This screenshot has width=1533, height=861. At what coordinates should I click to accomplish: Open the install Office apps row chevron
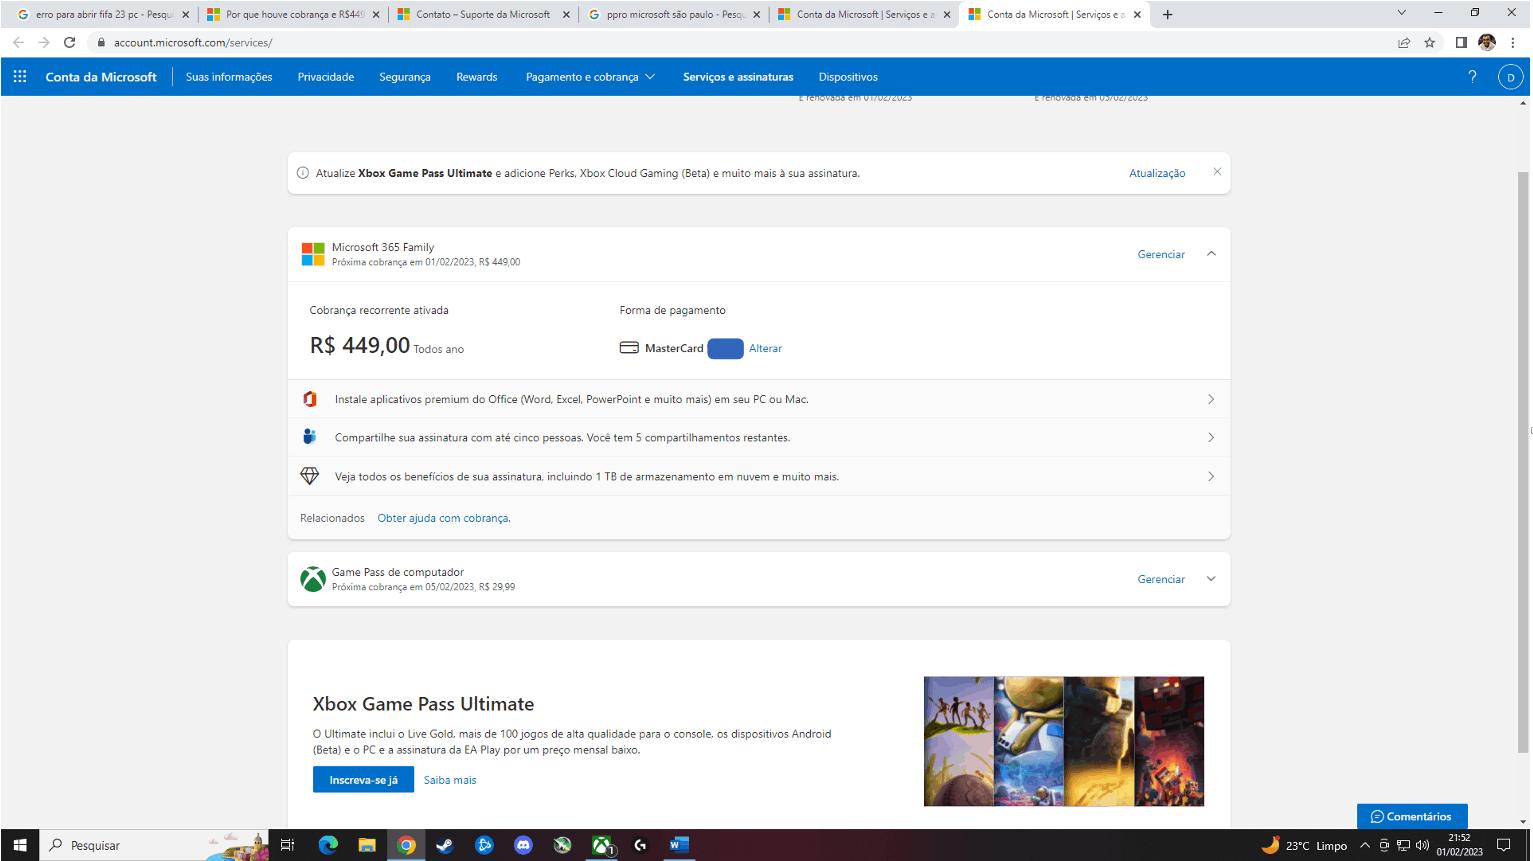(x=1211, y=399)
